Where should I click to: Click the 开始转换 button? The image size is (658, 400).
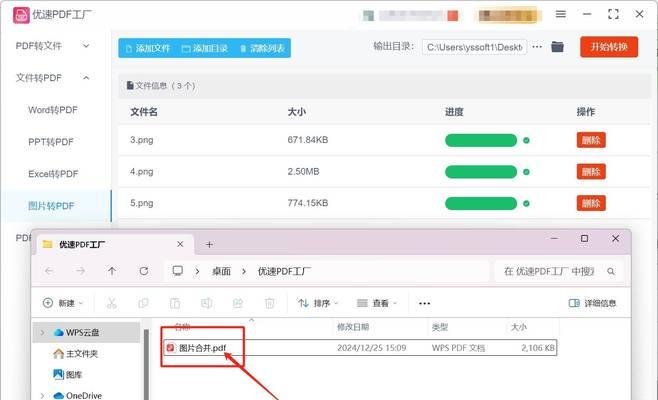609,47
